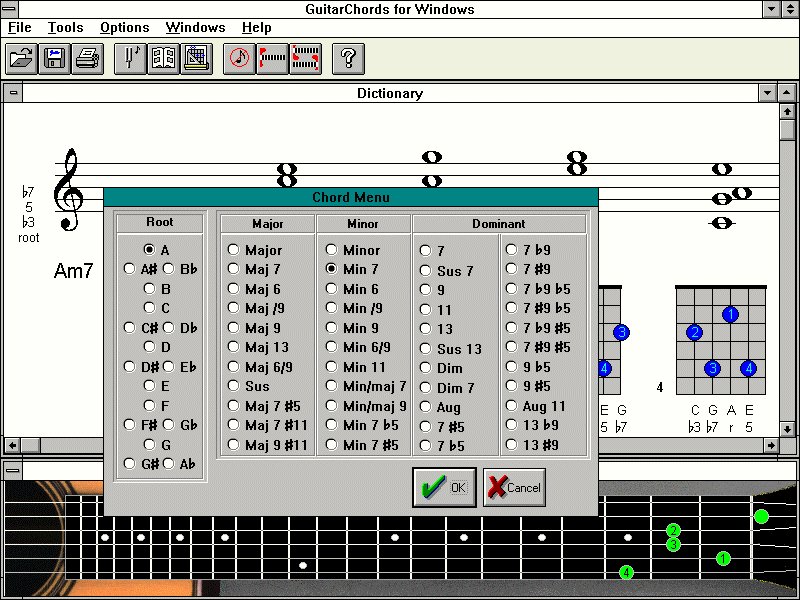The image size is (800, 600).
Task: Open the File menu
Action: coord(20,27)
